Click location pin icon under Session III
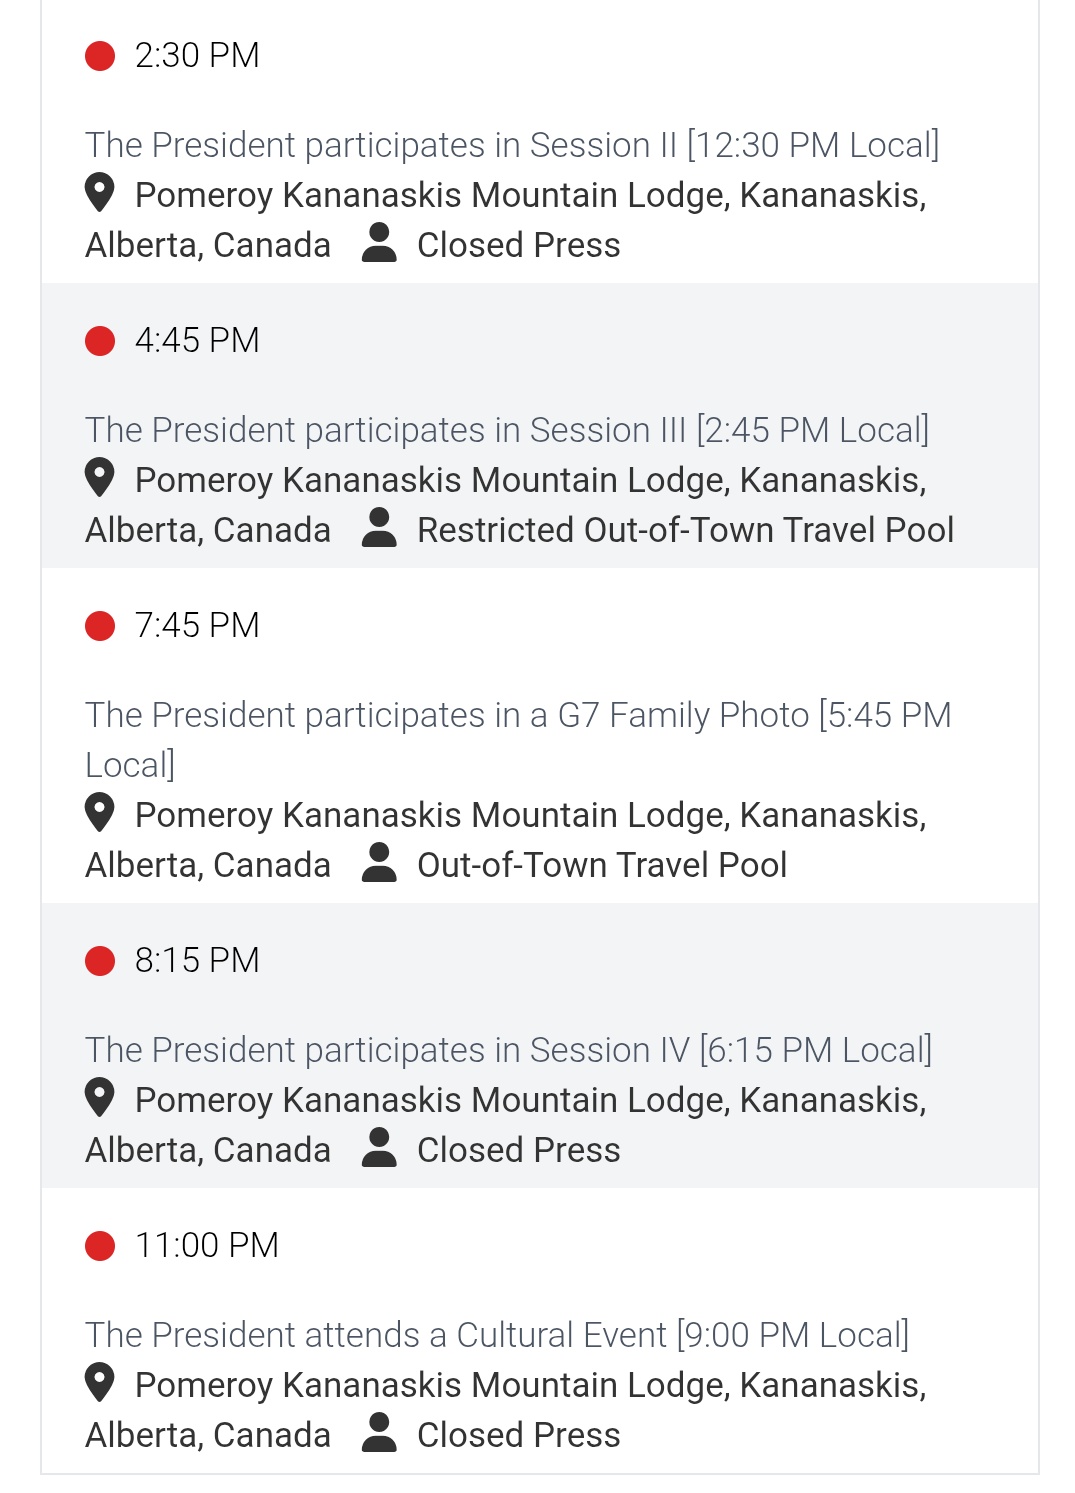The width and height of the screenshot is (1075, 1493). (100, 478)
